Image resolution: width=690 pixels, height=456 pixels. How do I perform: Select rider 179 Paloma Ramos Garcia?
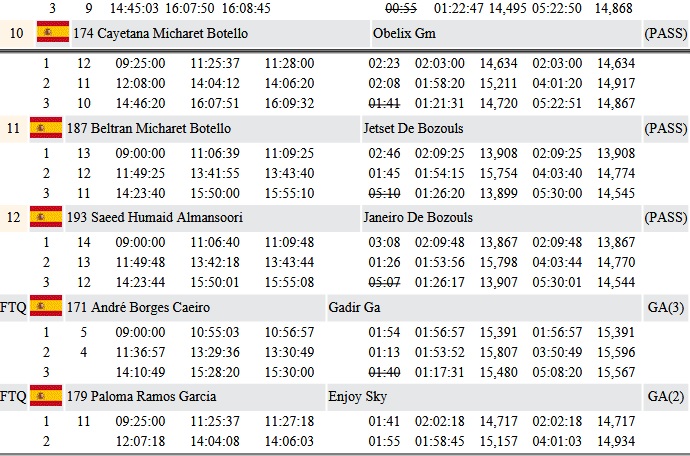(x=141, y=397)
